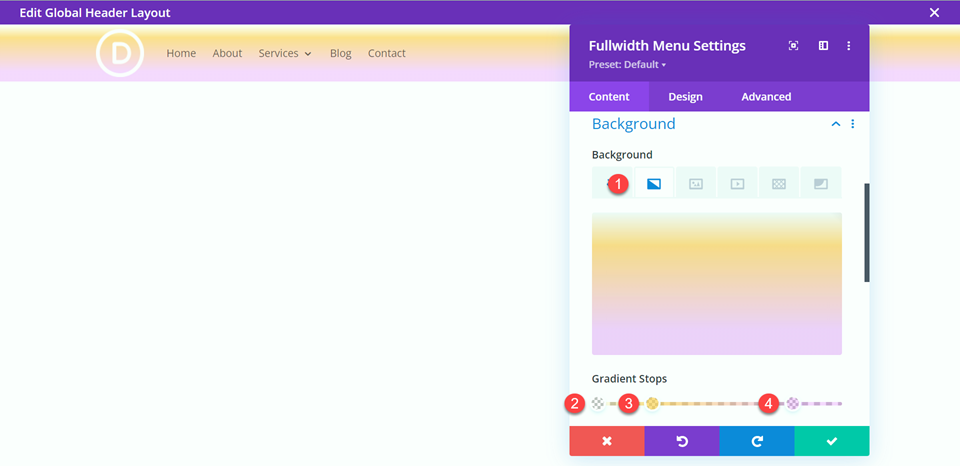This screenshot has height=466, width=960.
Task: Open the About menu link
Action: point(227,53)
